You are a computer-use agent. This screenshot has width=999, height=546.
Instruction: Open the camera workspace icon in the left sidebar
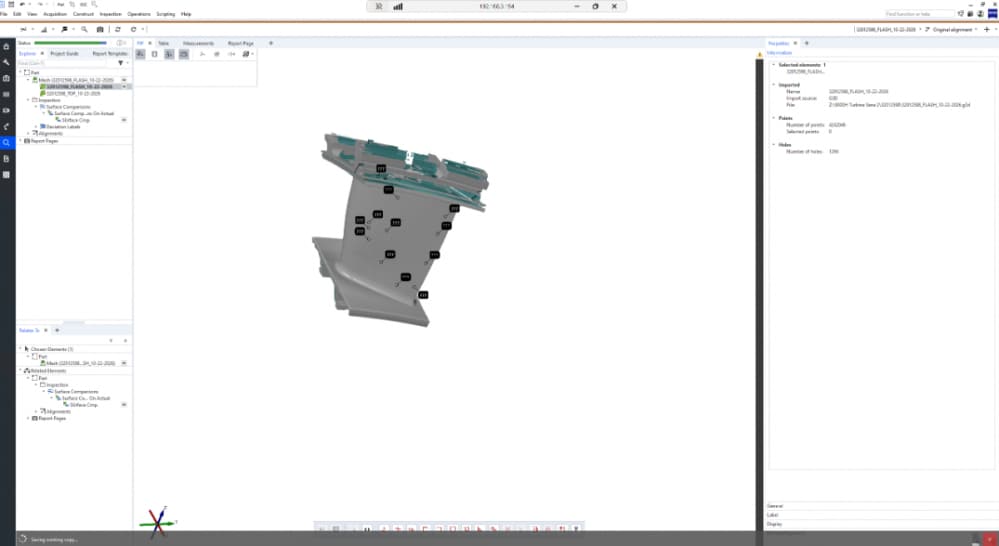point(6,110)
